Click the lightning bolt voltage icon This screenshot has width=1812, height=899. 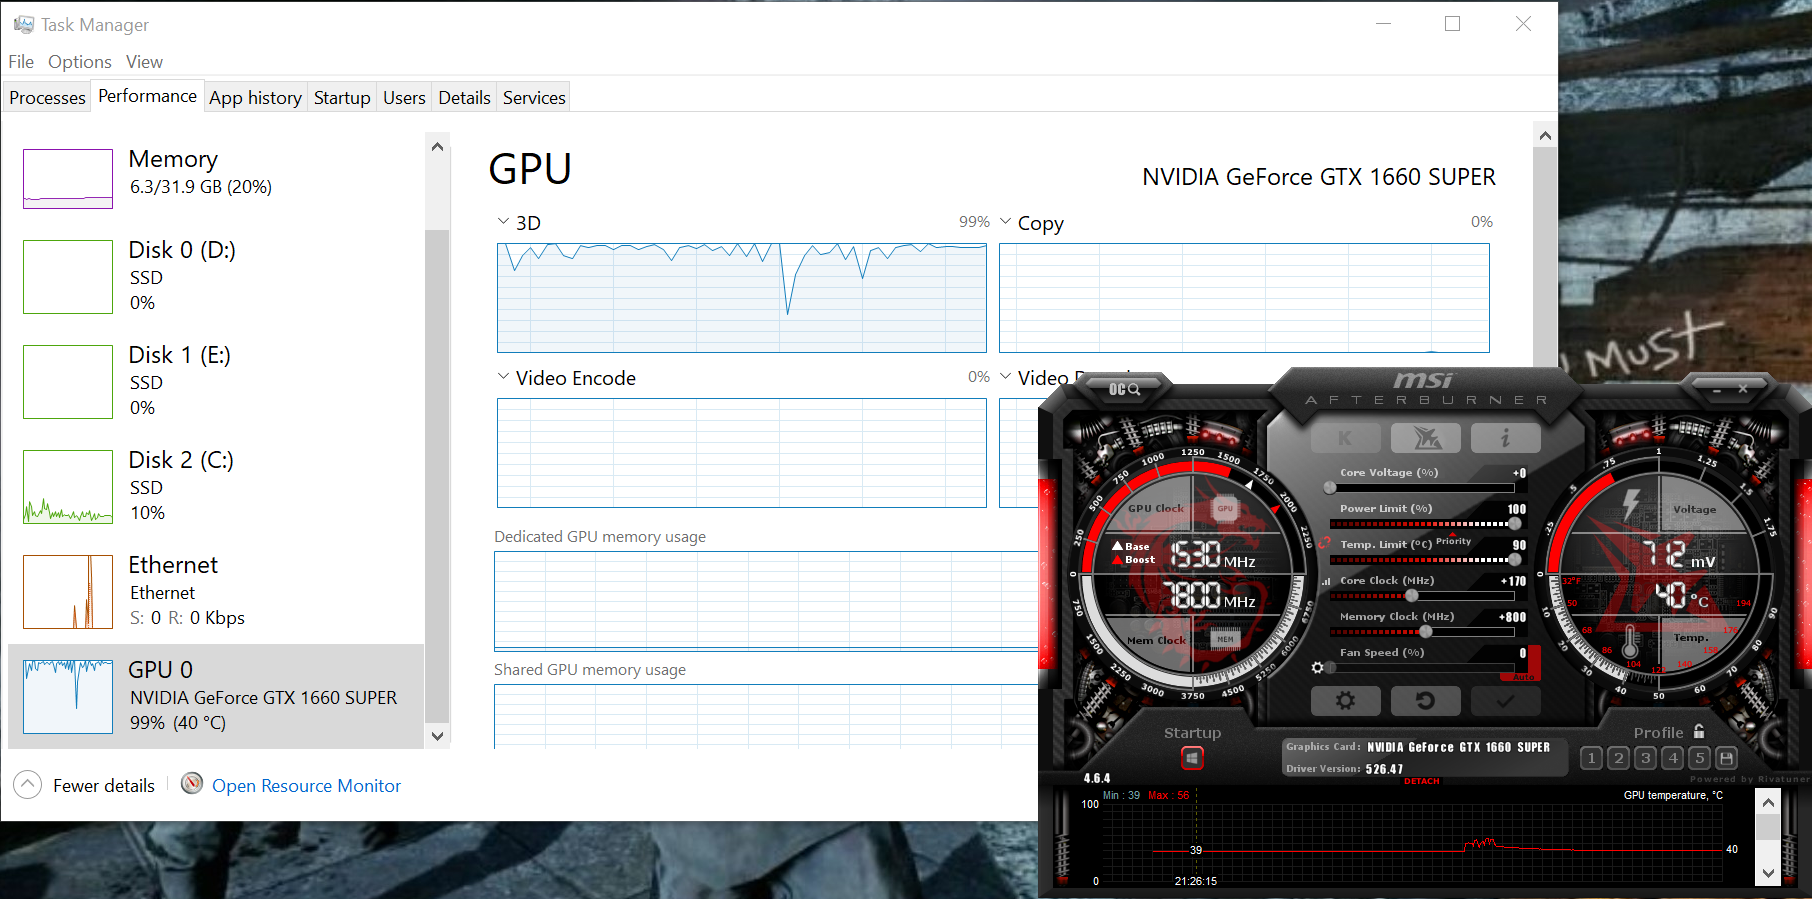(x=1631, y=504)
